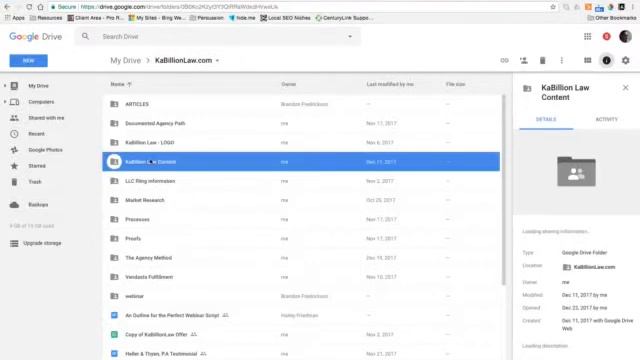Click the browser address bar URL
Screen dimensions: 640x360
click(180, 7)
